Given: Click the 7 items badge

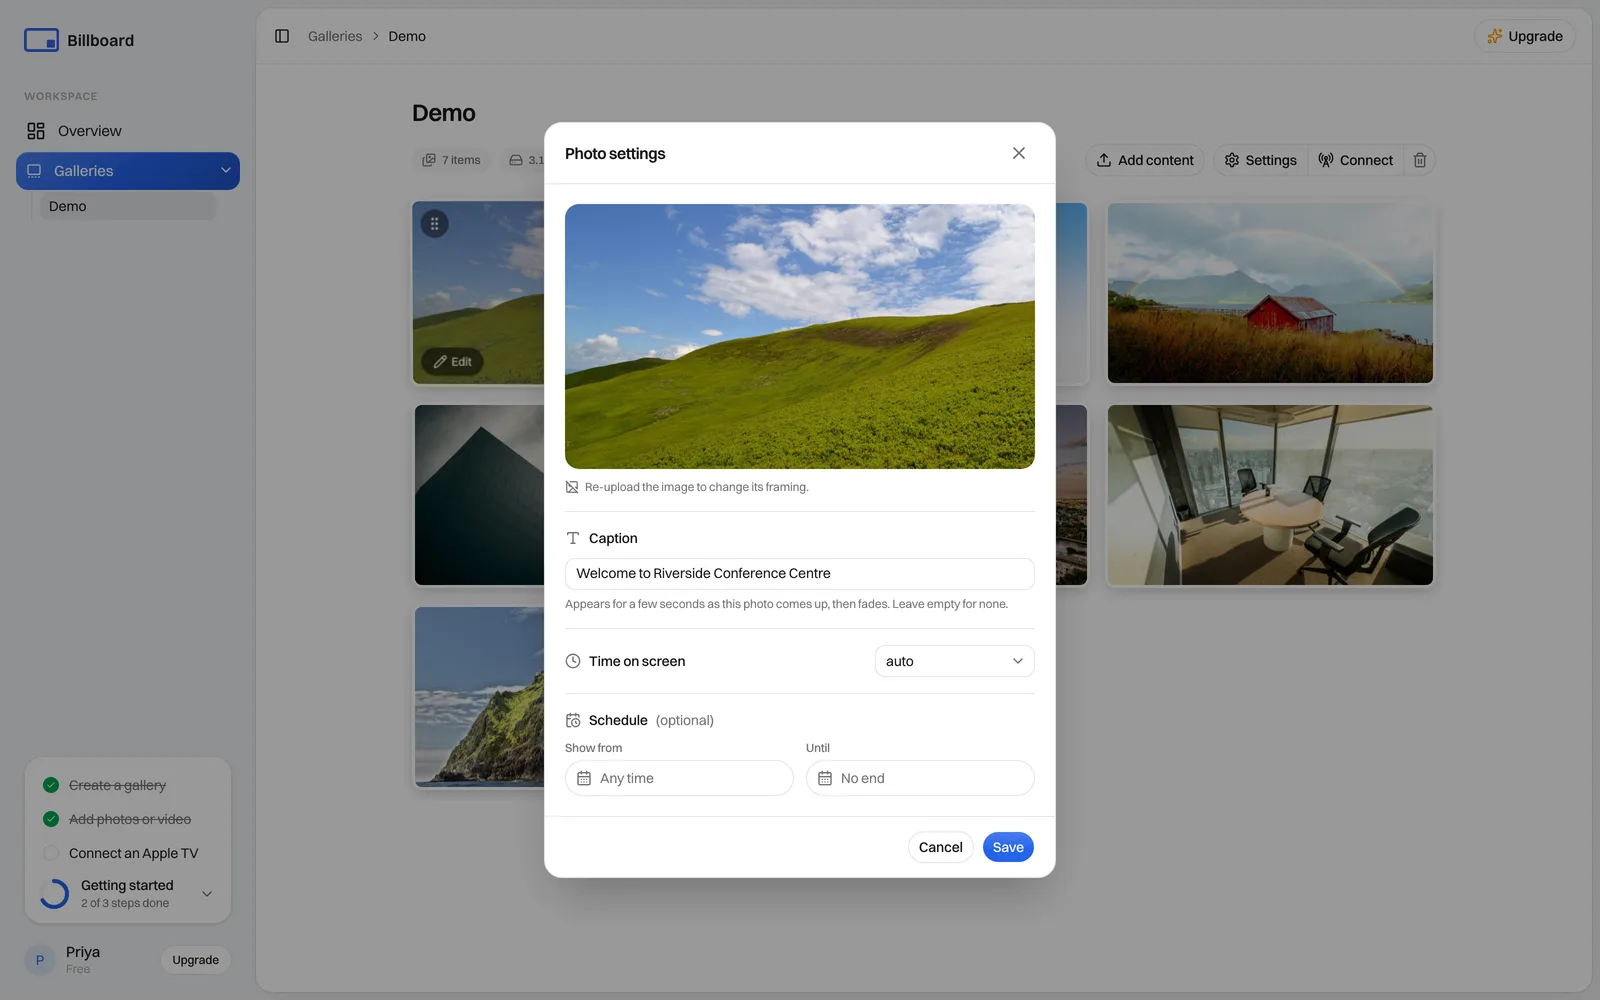Looking at the screenshot, I should 451,160.
